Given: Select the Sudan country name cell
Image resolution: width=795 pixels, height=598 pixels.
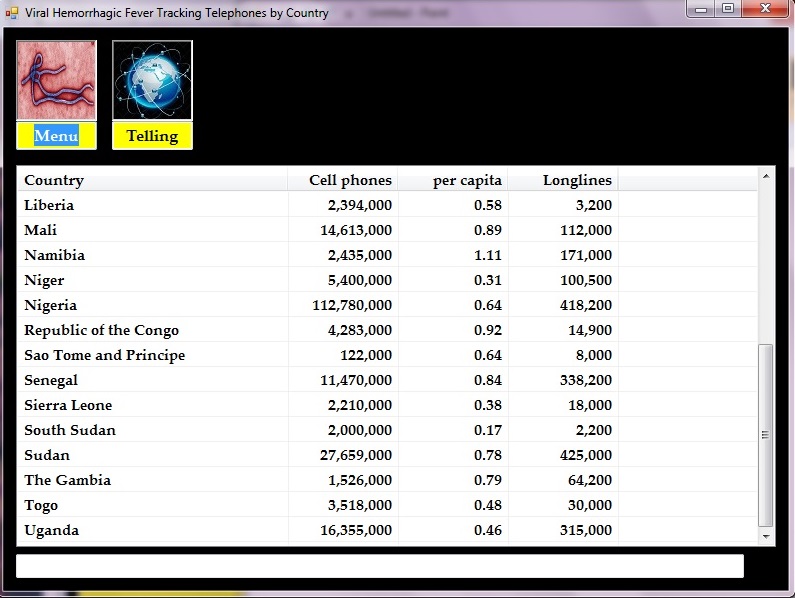Looking at the screenshot, I should coord(47,455).
